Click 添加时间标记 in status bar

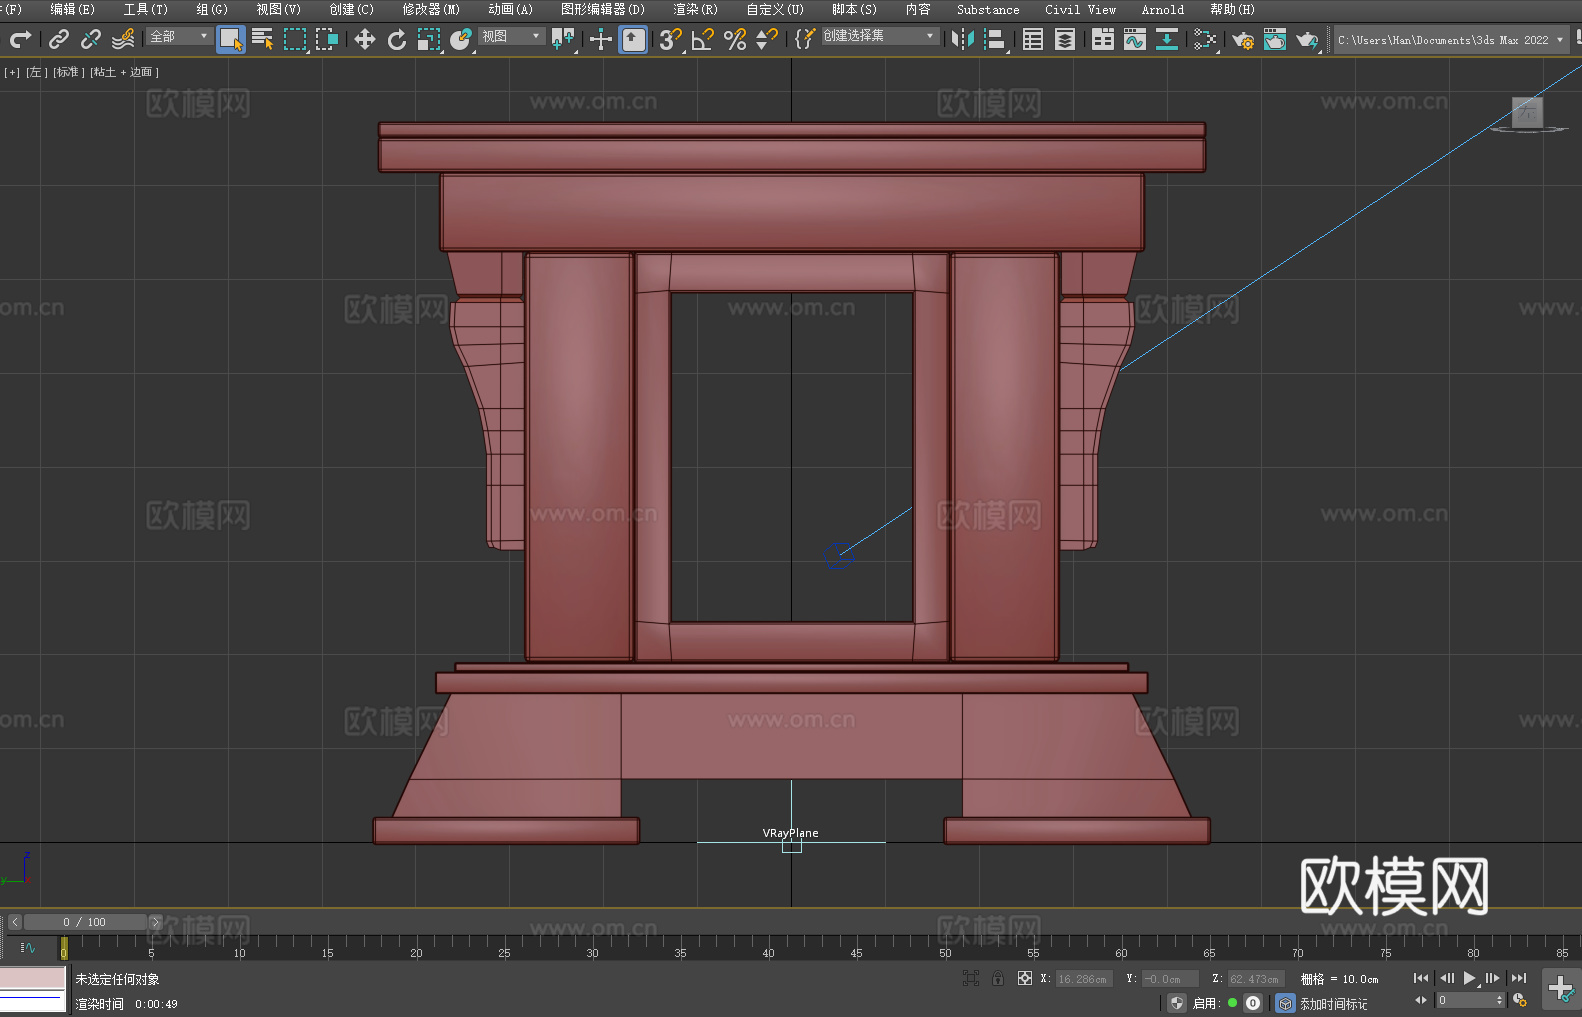pyautogui.click(x=1333, y=1003)
